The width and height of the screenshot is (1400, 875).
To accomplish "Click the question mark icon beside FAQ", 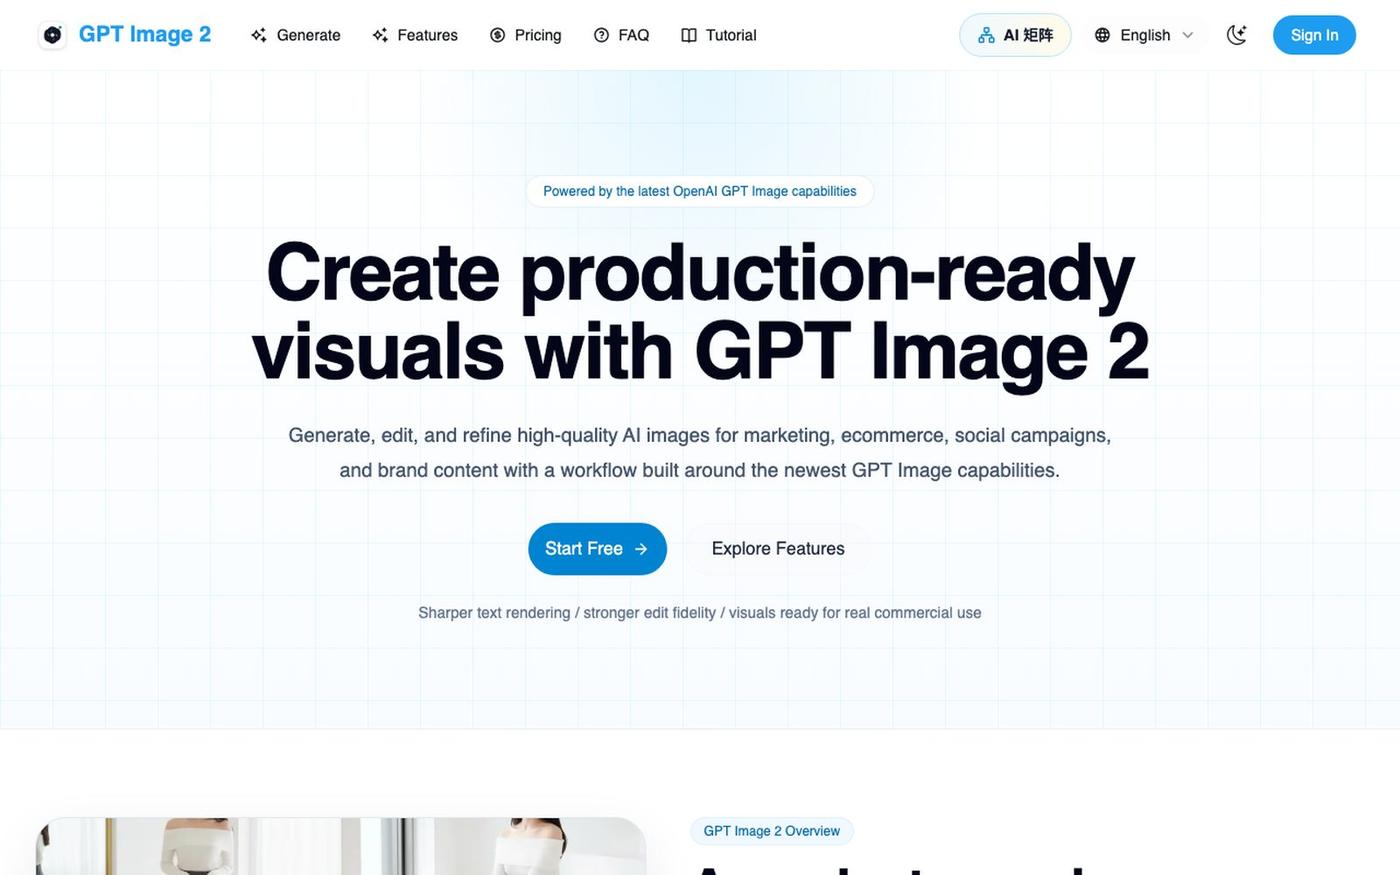I will (601, 35).
